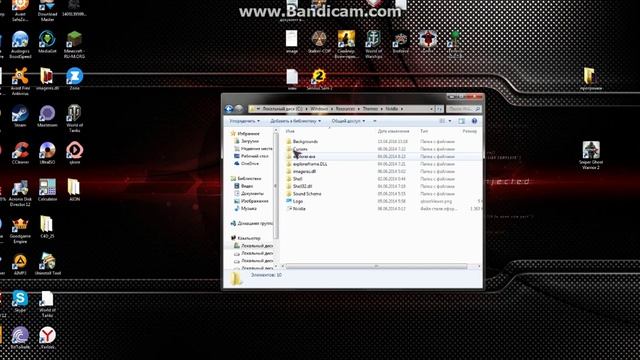
Task: Launch the Yandex browser shortcut
Action: pyautogui.click(x=47, y=338)
